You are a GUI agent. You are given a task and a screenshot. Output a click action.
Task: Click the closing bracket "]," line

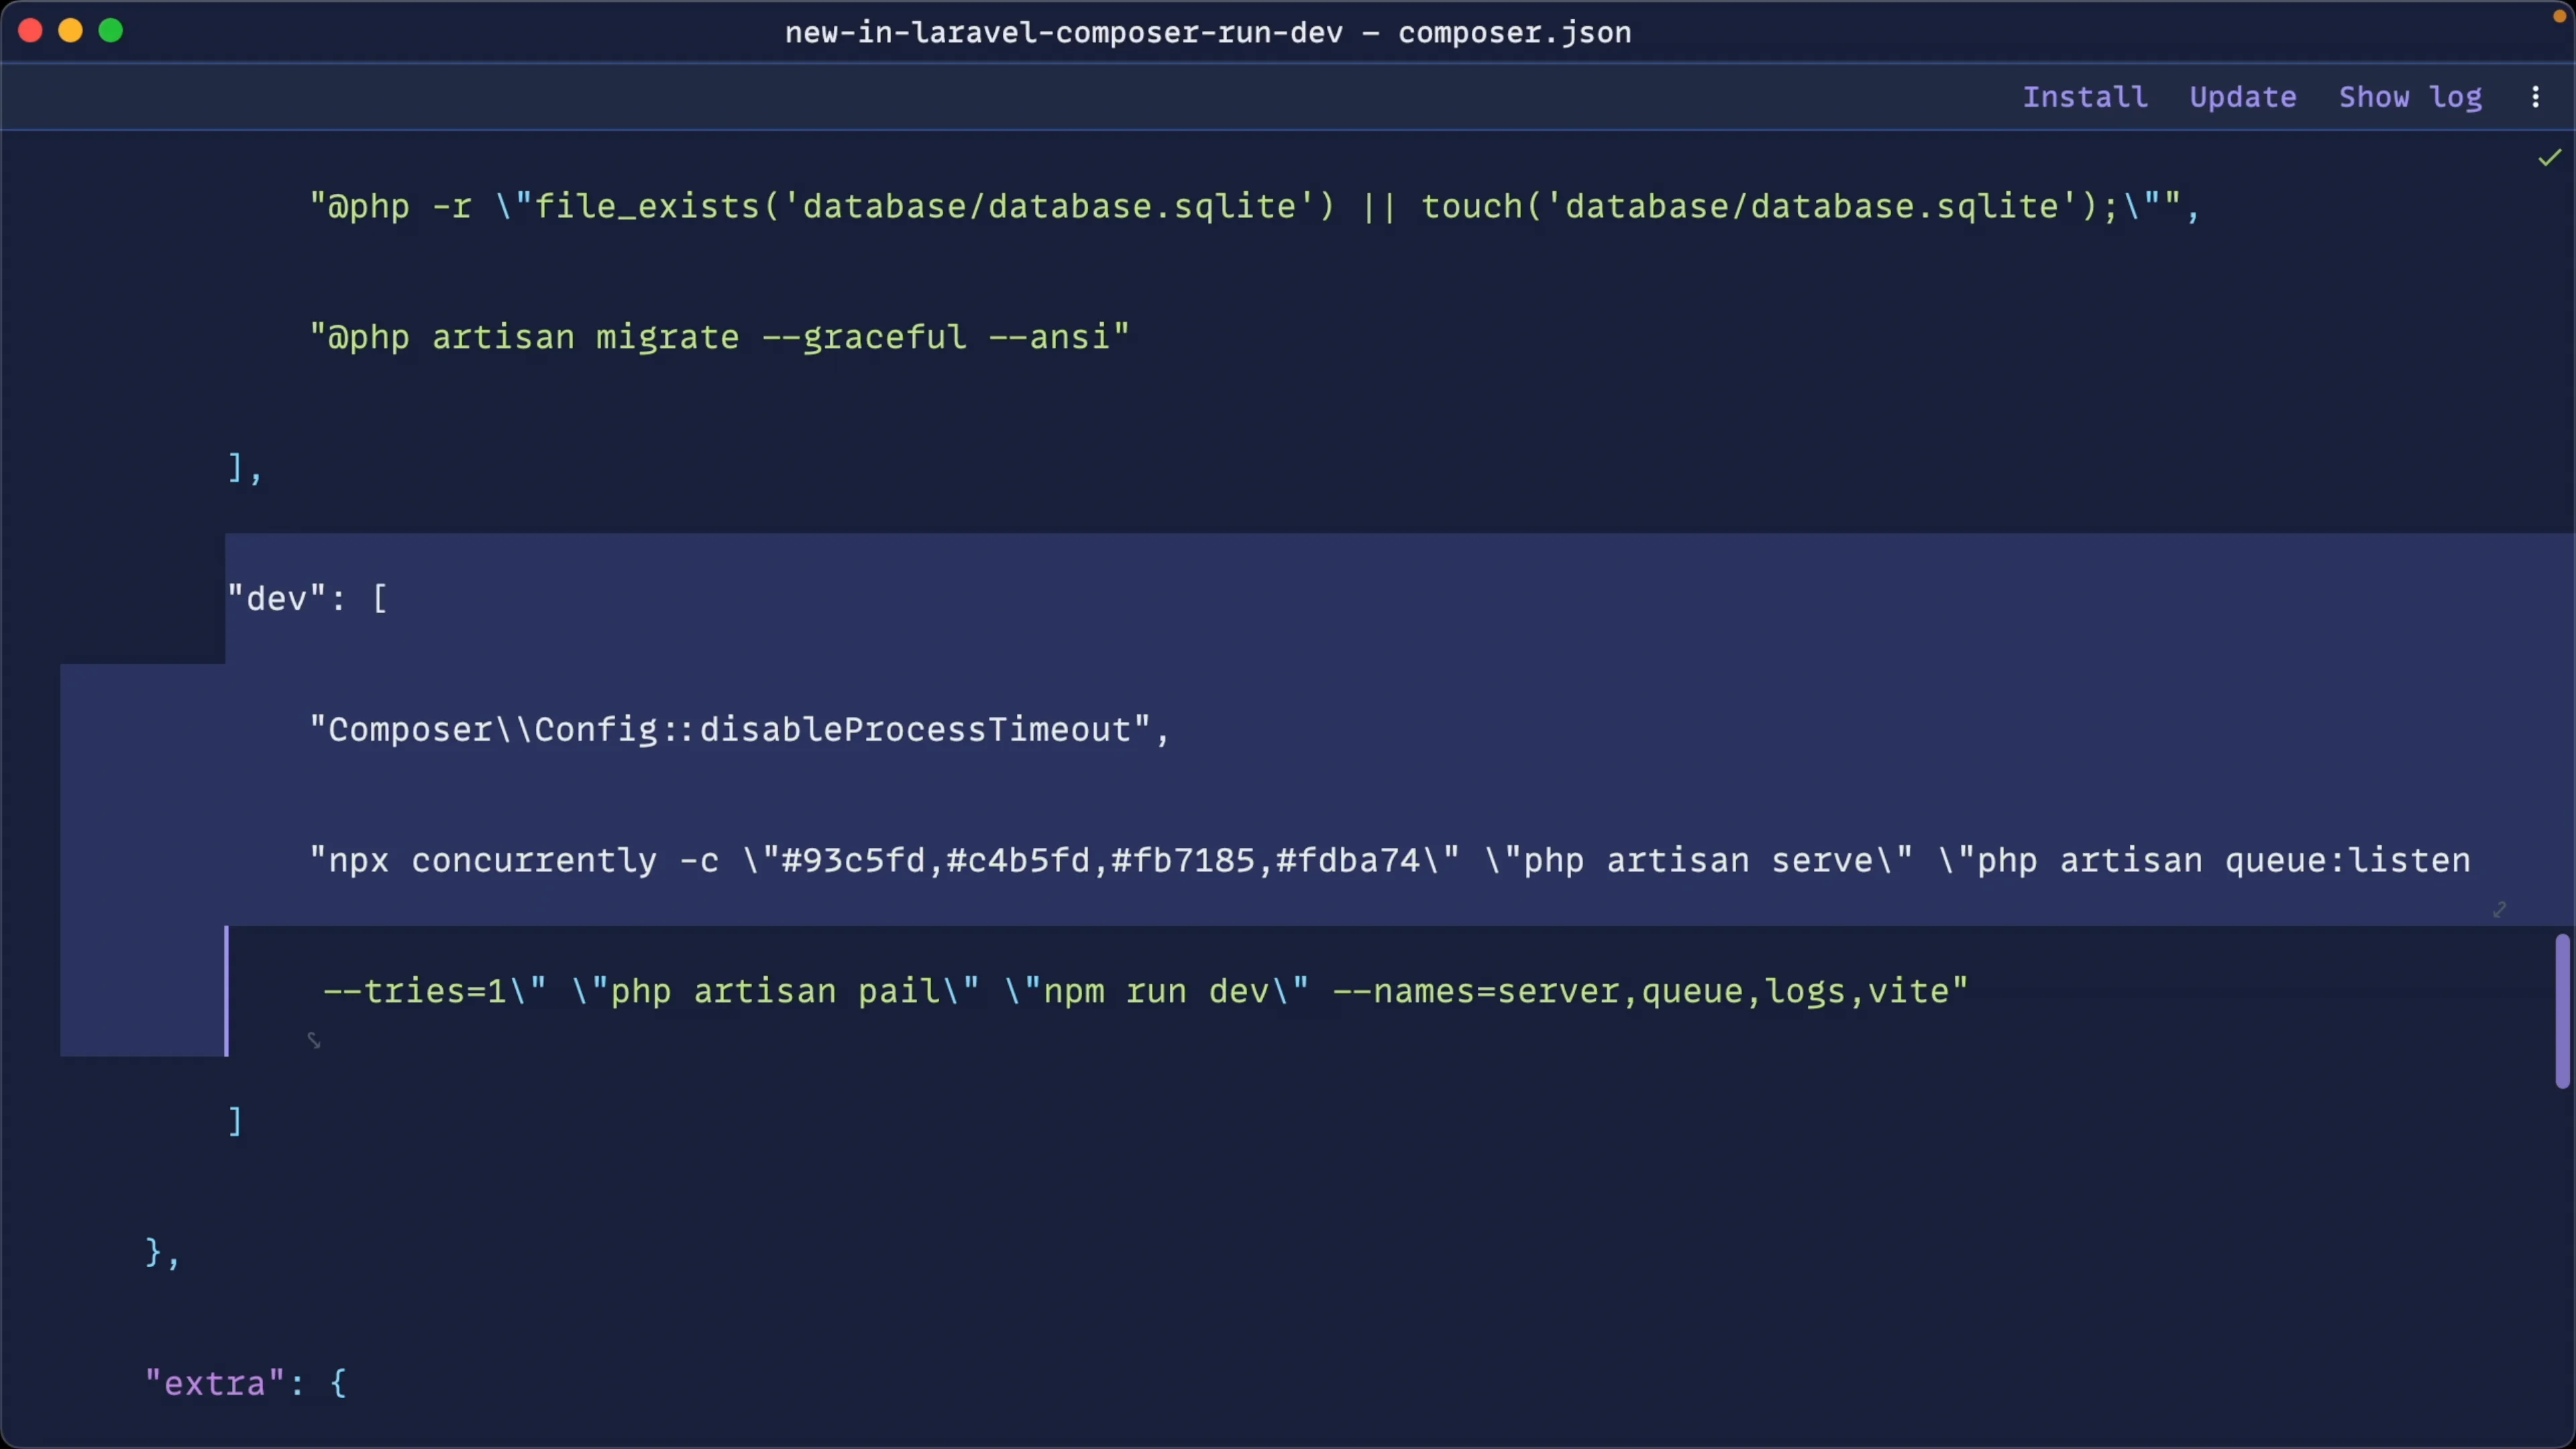tap(245, 468)
